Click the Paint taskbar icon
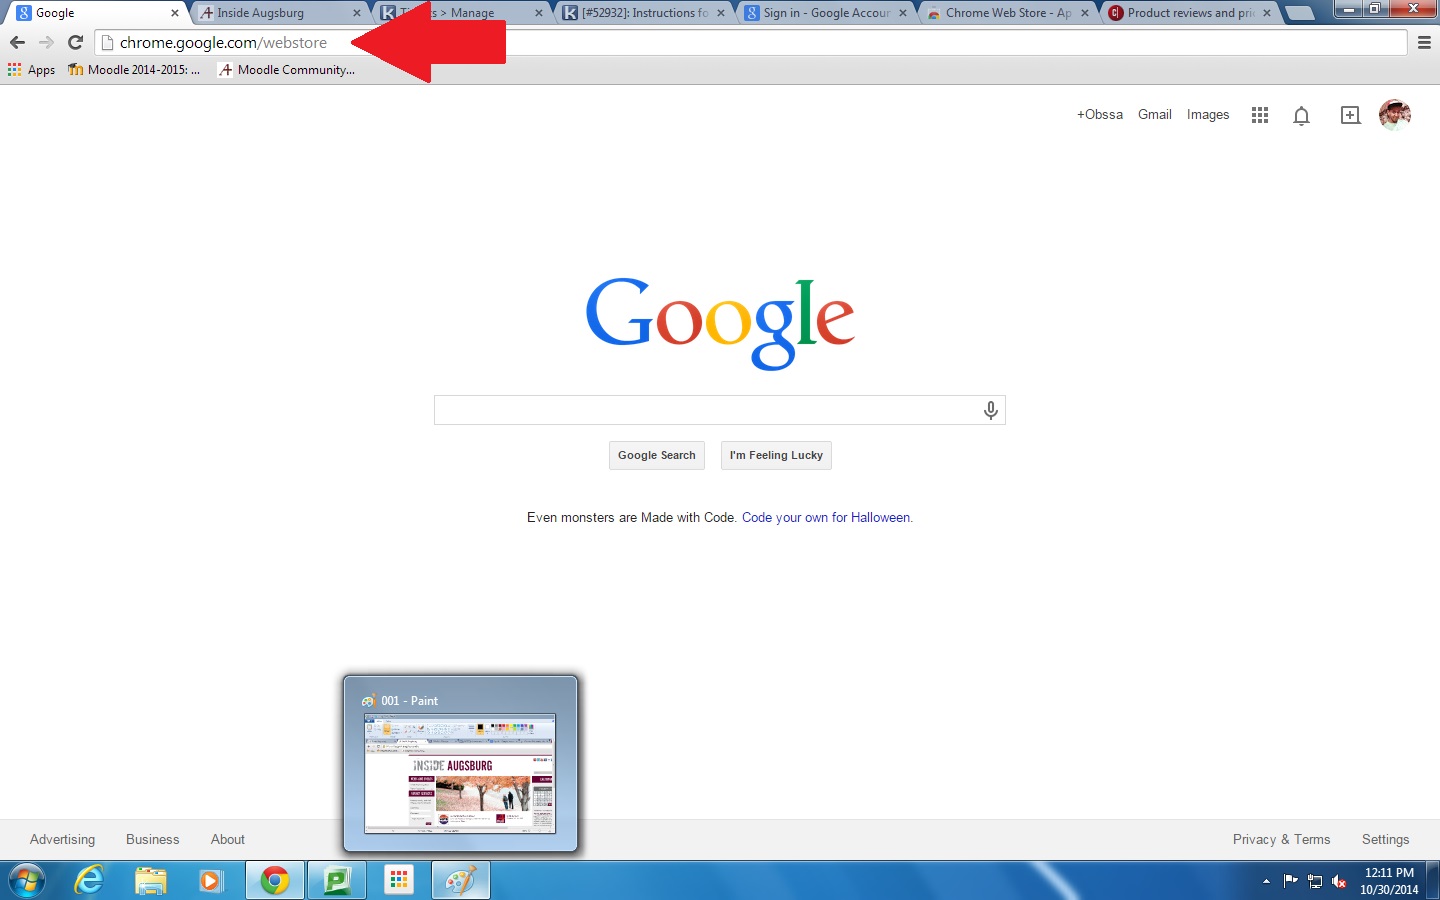This screenshot has height=900, width=1440. tap(461, 881)
